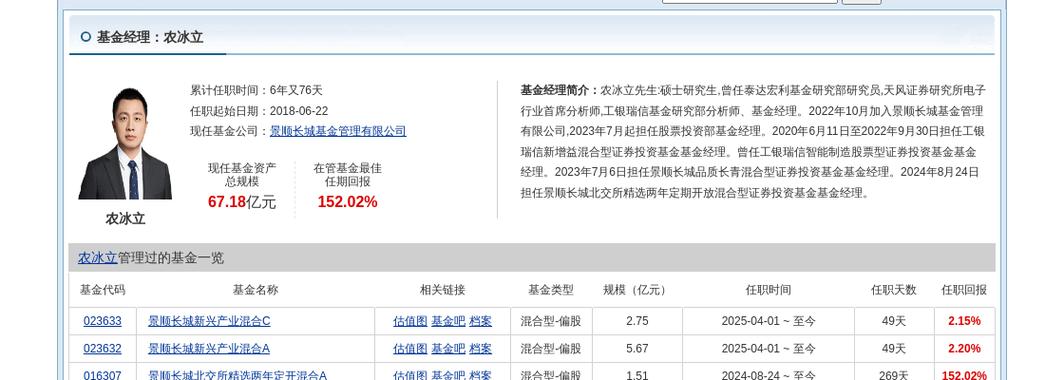Click the 基金代码 column header
The width and height of the screenshot is (1064, 380).
102,290
